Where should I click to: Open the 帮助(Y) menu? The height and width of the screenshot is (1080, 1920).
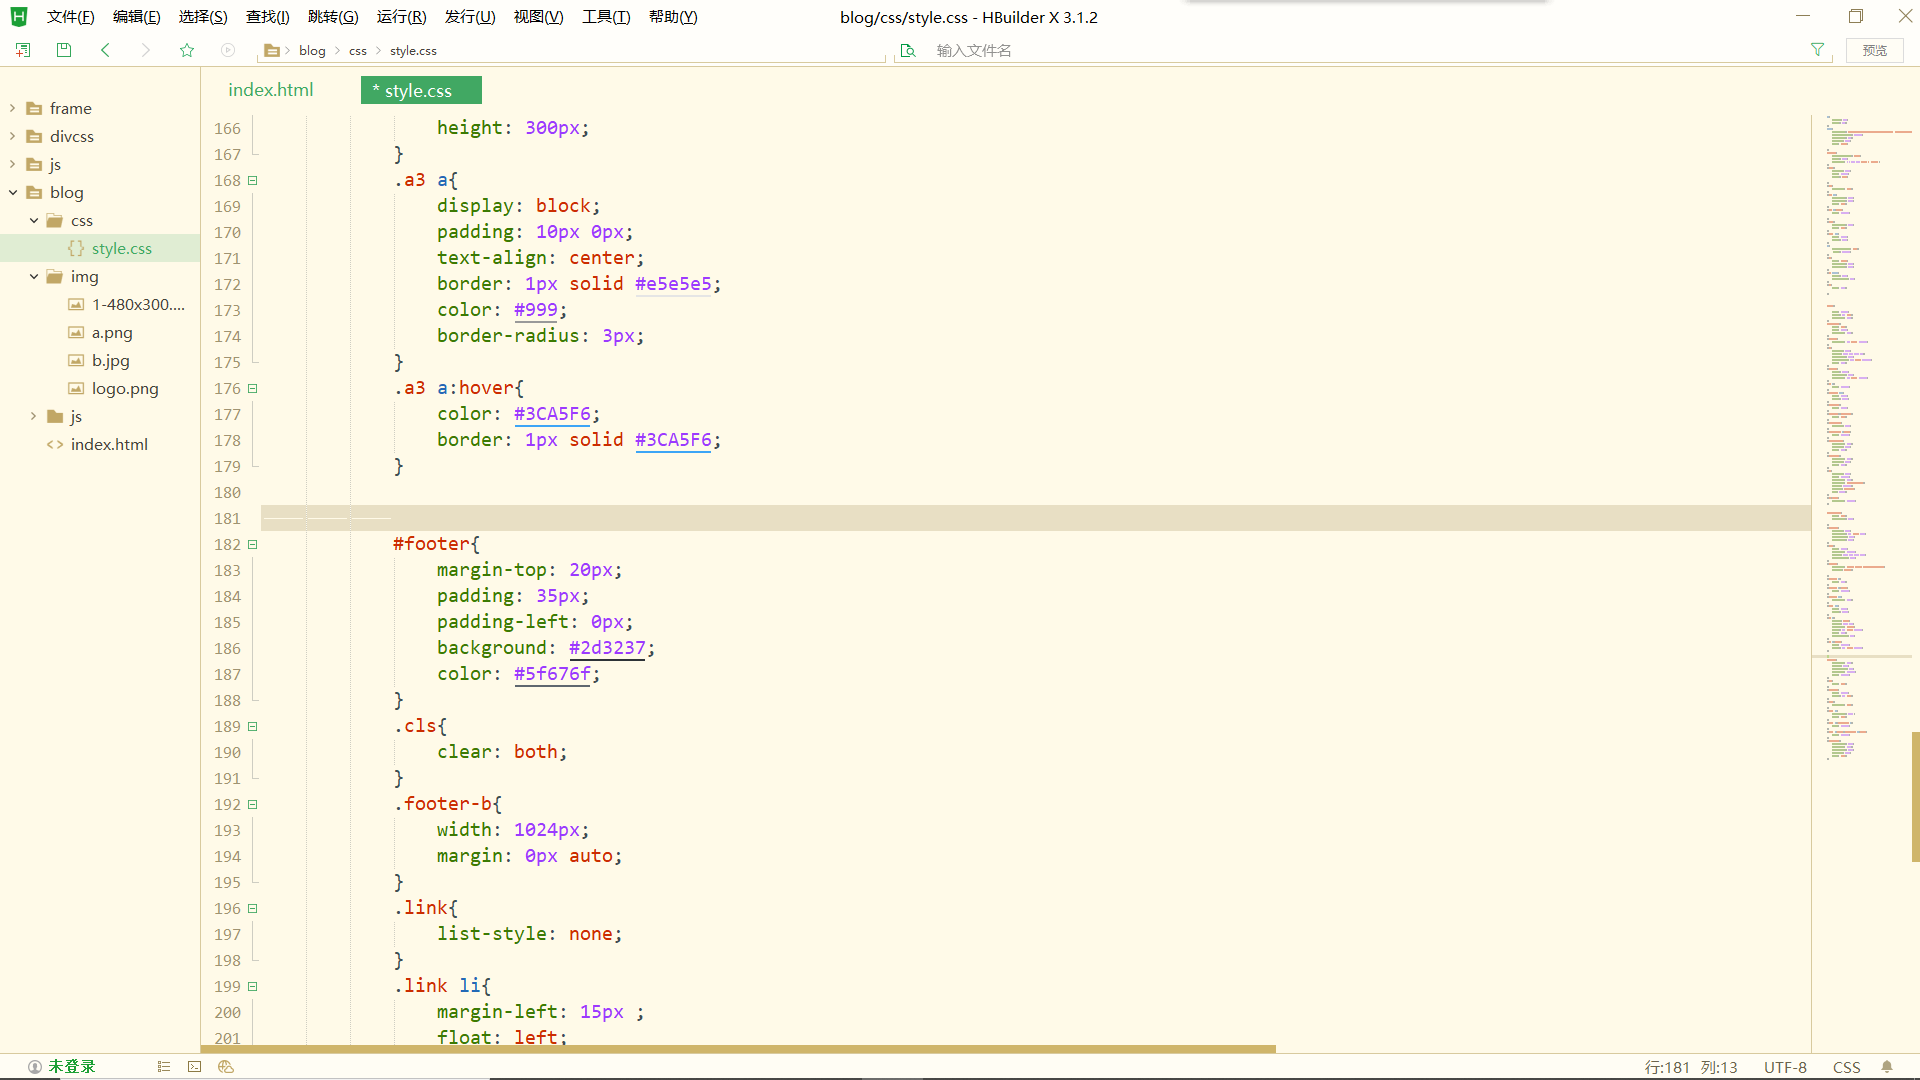click(673, 17)
